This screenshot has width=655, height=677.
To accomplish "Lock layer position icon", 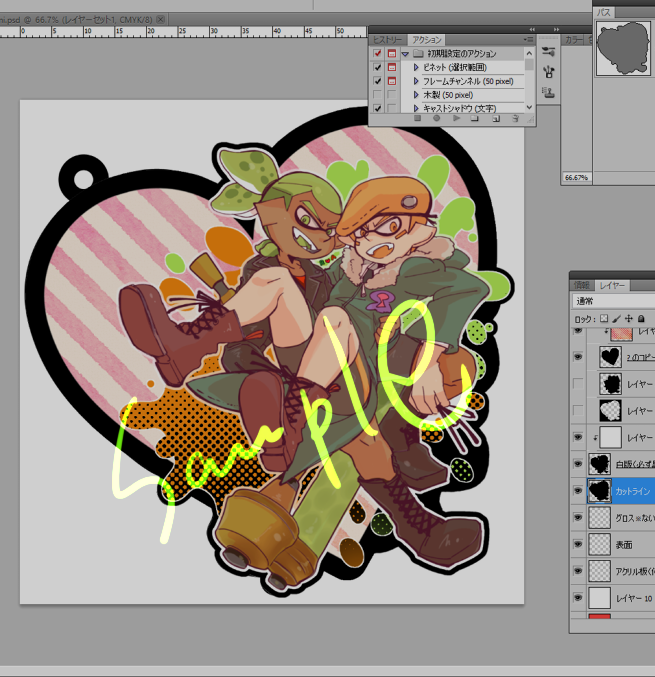I will point(629,319).
